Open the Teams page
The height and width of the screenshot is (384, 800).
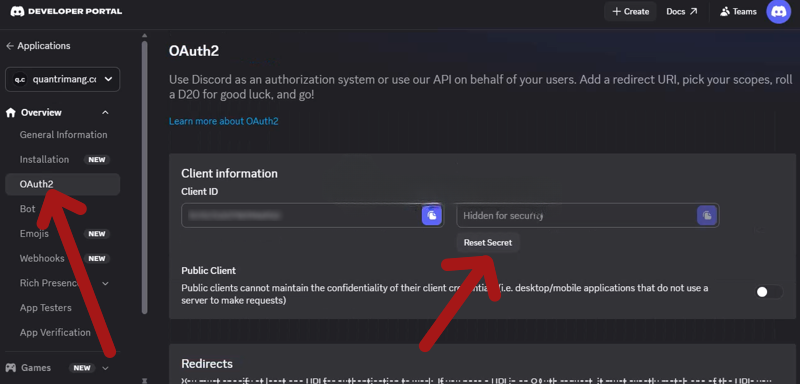click(x=738, y=11)
